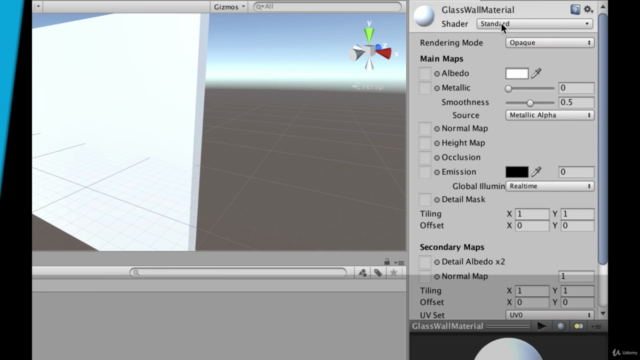This screenshot has height=360, width=640.
Task: Select Secondary Normal Map texture slot
Action: coord(425,276)
